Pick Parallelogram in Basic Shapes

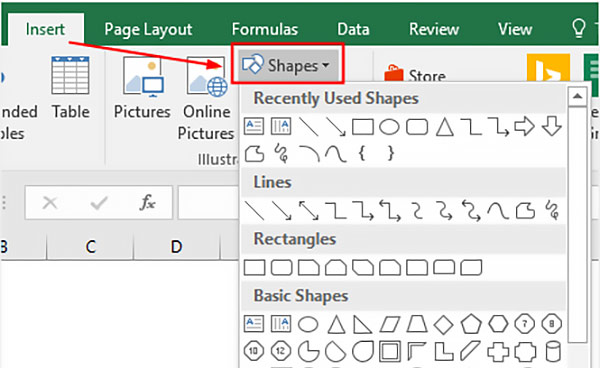coord(390,324)
